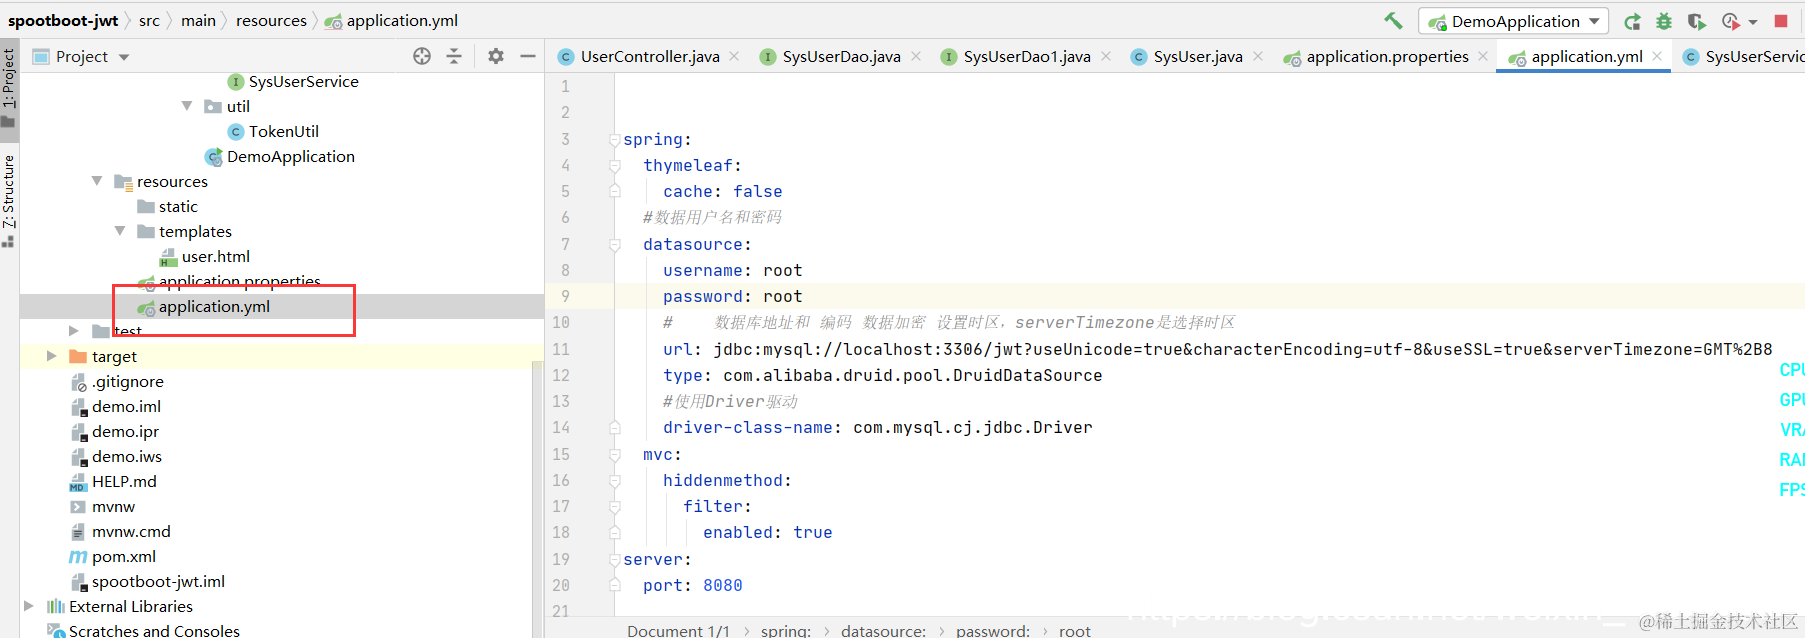Start debugging with the bug icon
The image size is (1805, 638).
1664,21
